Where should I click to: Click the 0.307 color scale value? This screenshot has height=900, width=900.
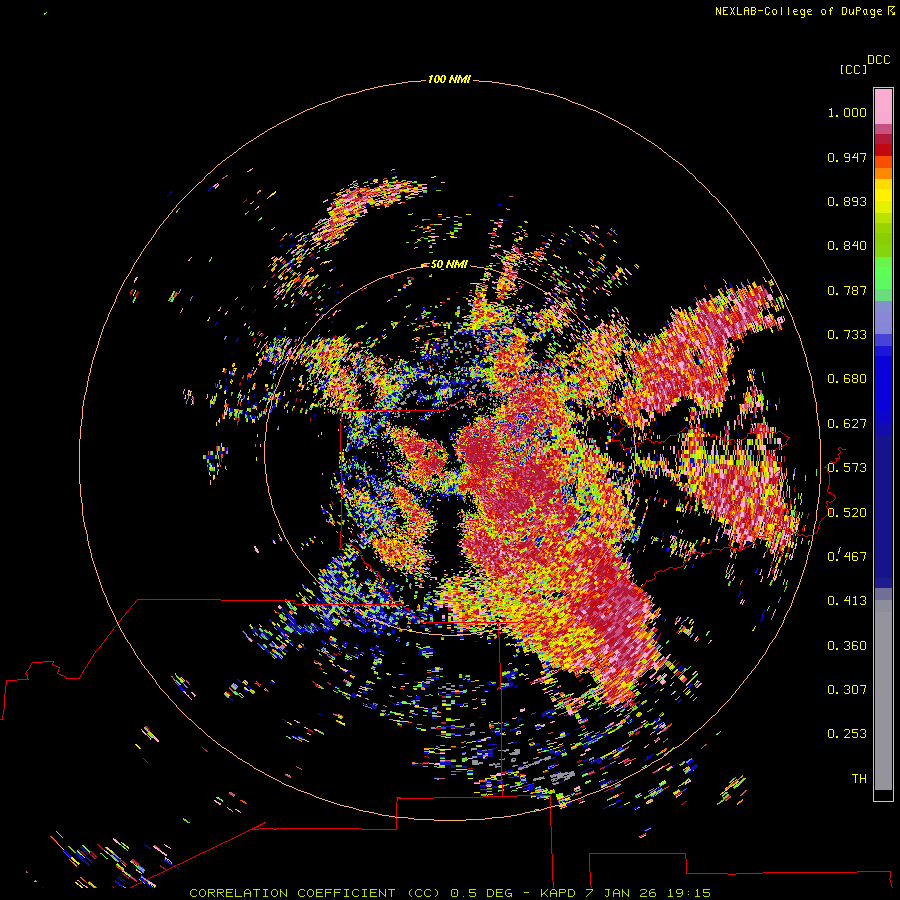click(x=847, y=690)
